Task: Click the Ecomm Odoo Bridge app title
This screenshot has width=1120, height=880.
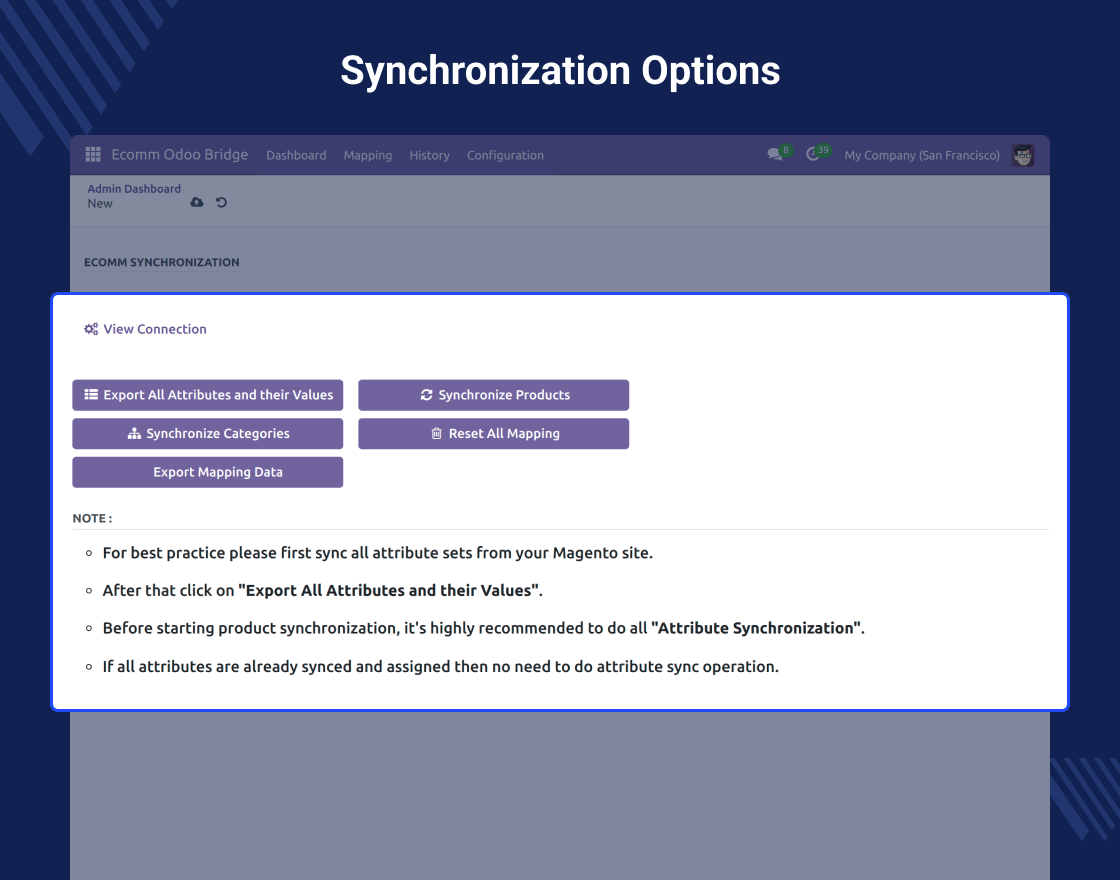Action: (x=180, y=154)
